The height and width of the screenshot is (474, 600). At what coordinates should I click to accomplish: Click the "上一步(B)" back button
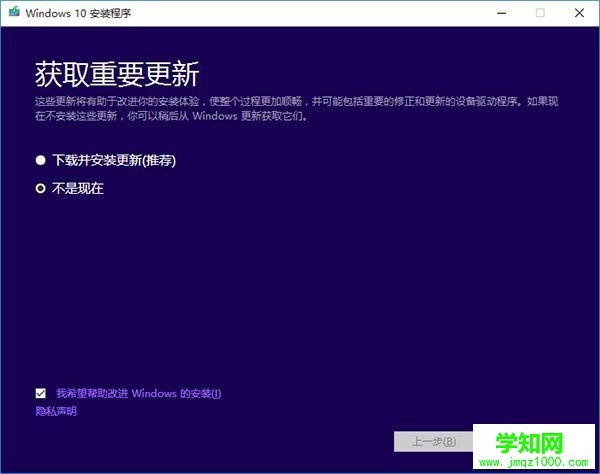point(433,441)
